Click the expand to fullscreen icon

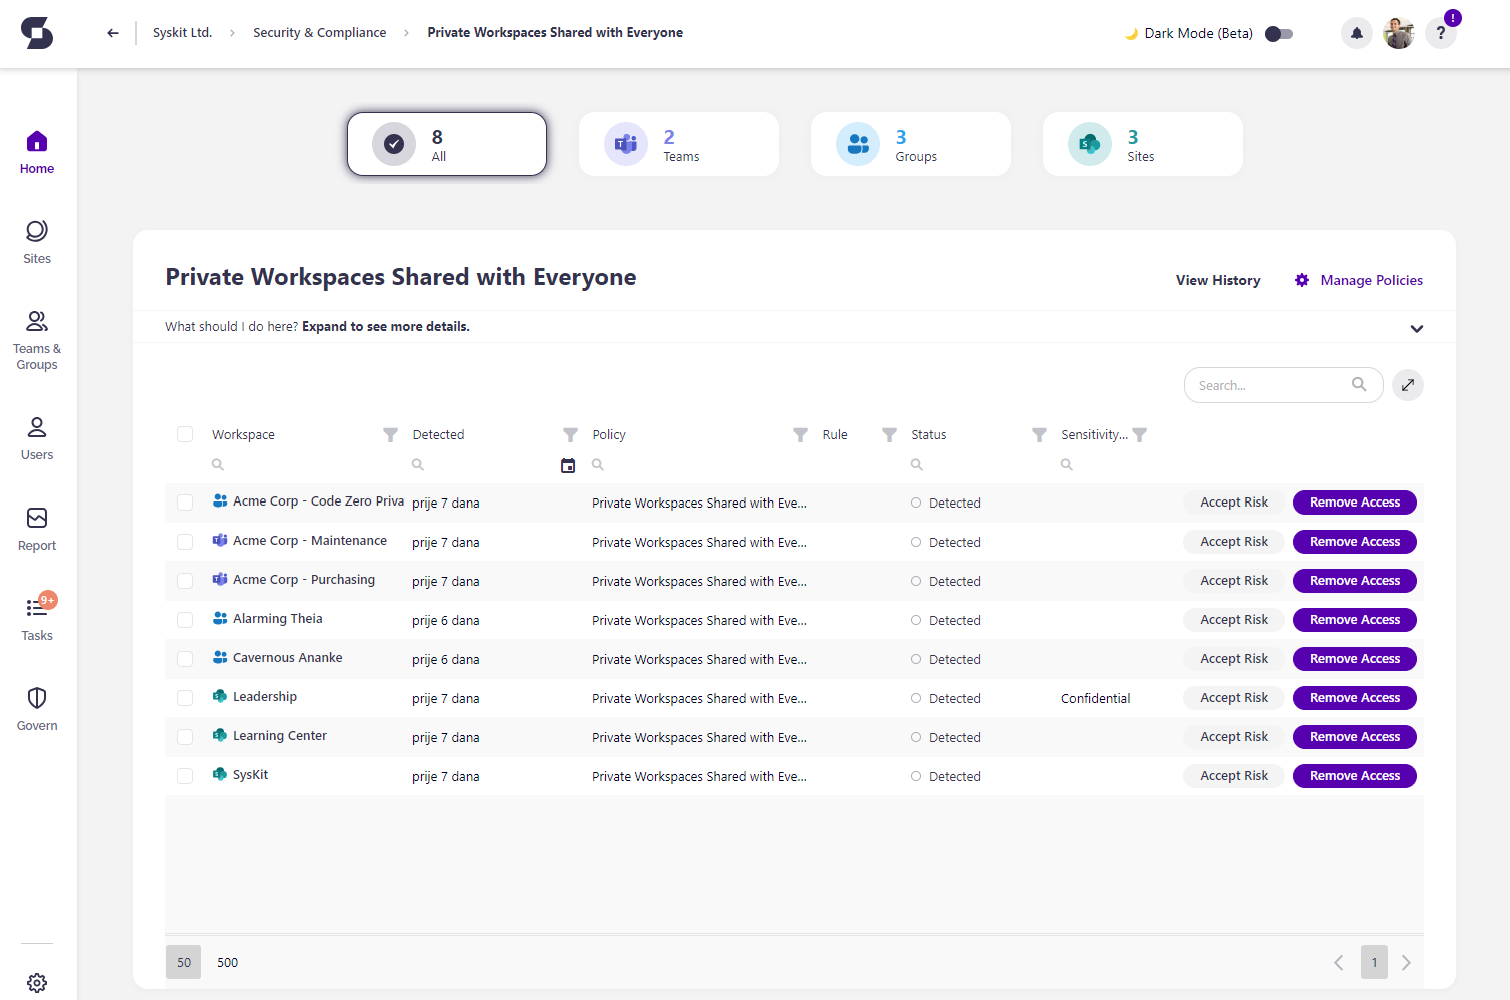[1408, 385]
